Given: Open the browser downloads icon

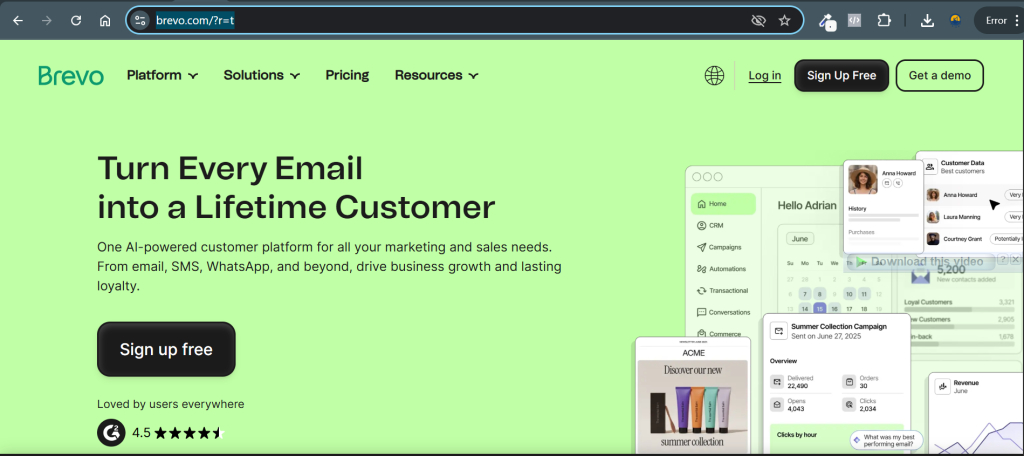Looking at the screenshot, I should tap(927, 20).
